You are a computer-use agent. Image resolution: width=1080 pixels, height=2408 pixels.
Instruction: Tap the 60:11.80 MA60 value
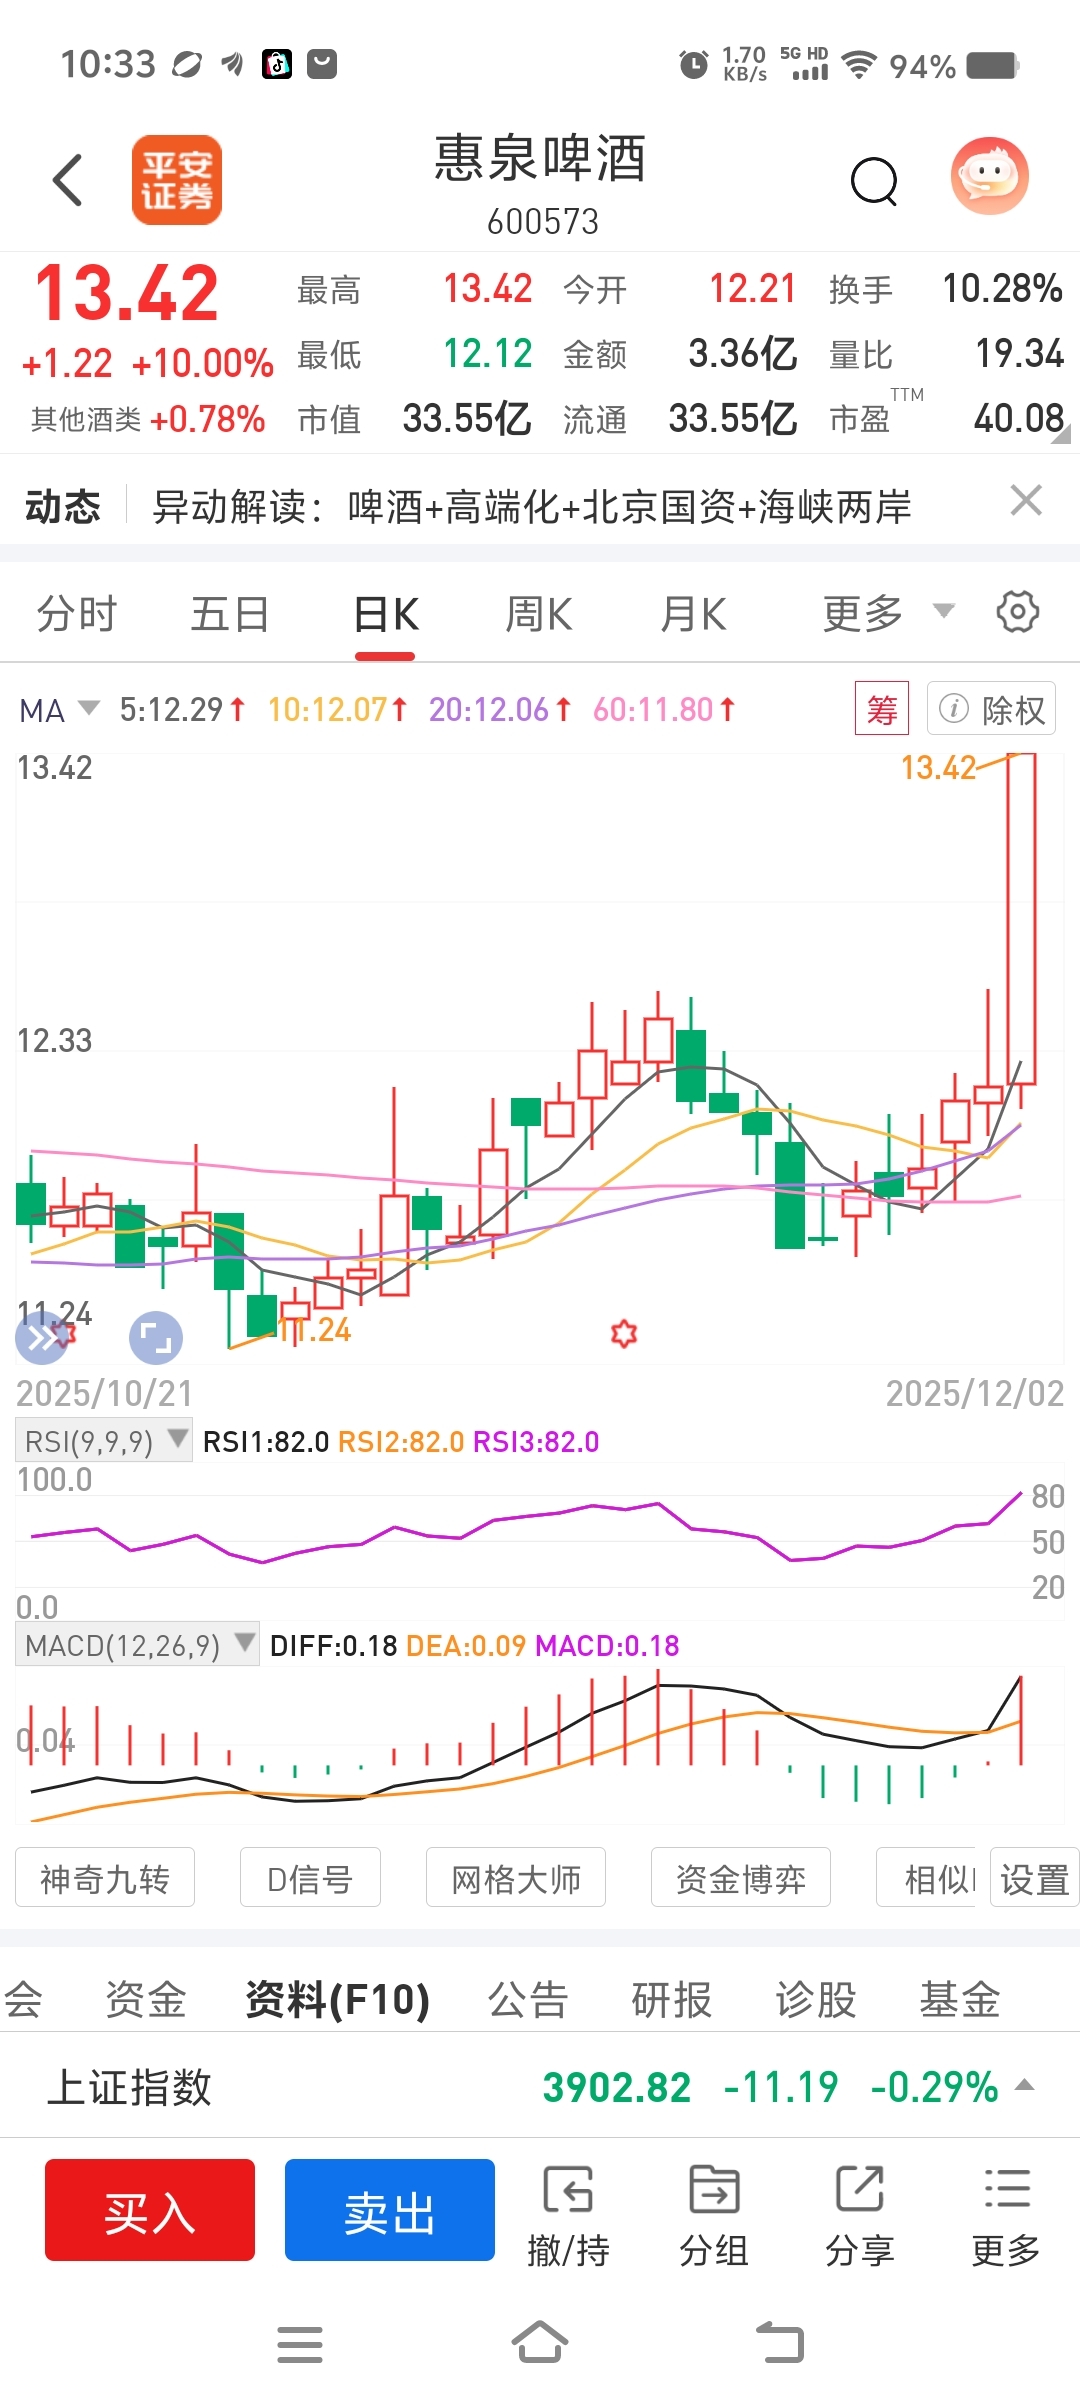pyautogui.click(x=664, y=710)
